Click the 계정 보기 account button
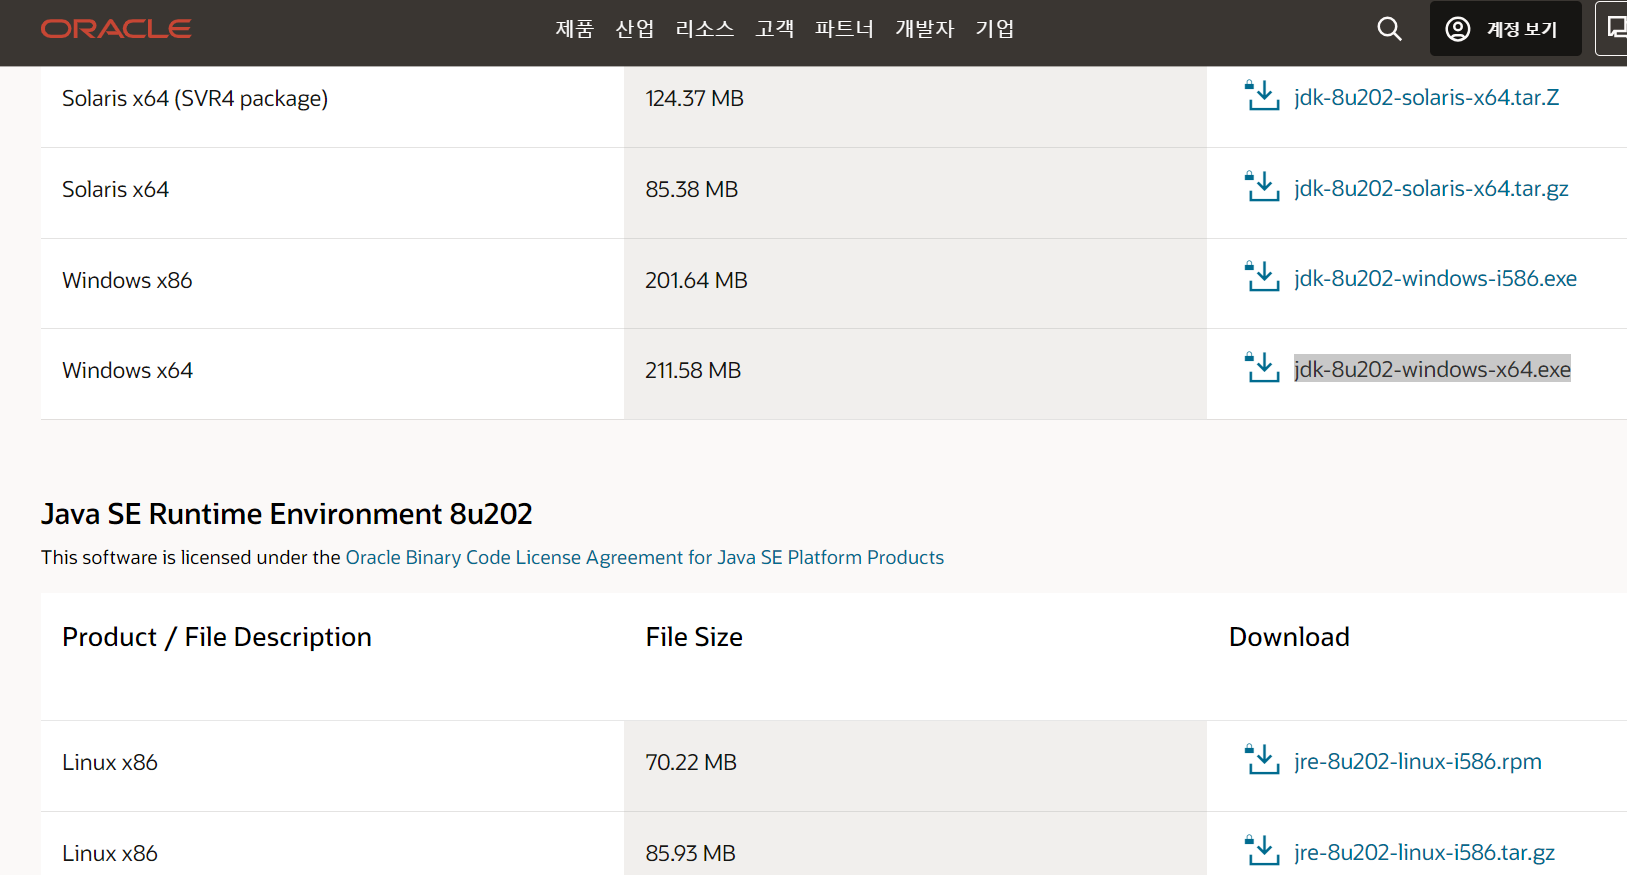This screenshot has width=1627, height=875. click(x=1505, y=29)
